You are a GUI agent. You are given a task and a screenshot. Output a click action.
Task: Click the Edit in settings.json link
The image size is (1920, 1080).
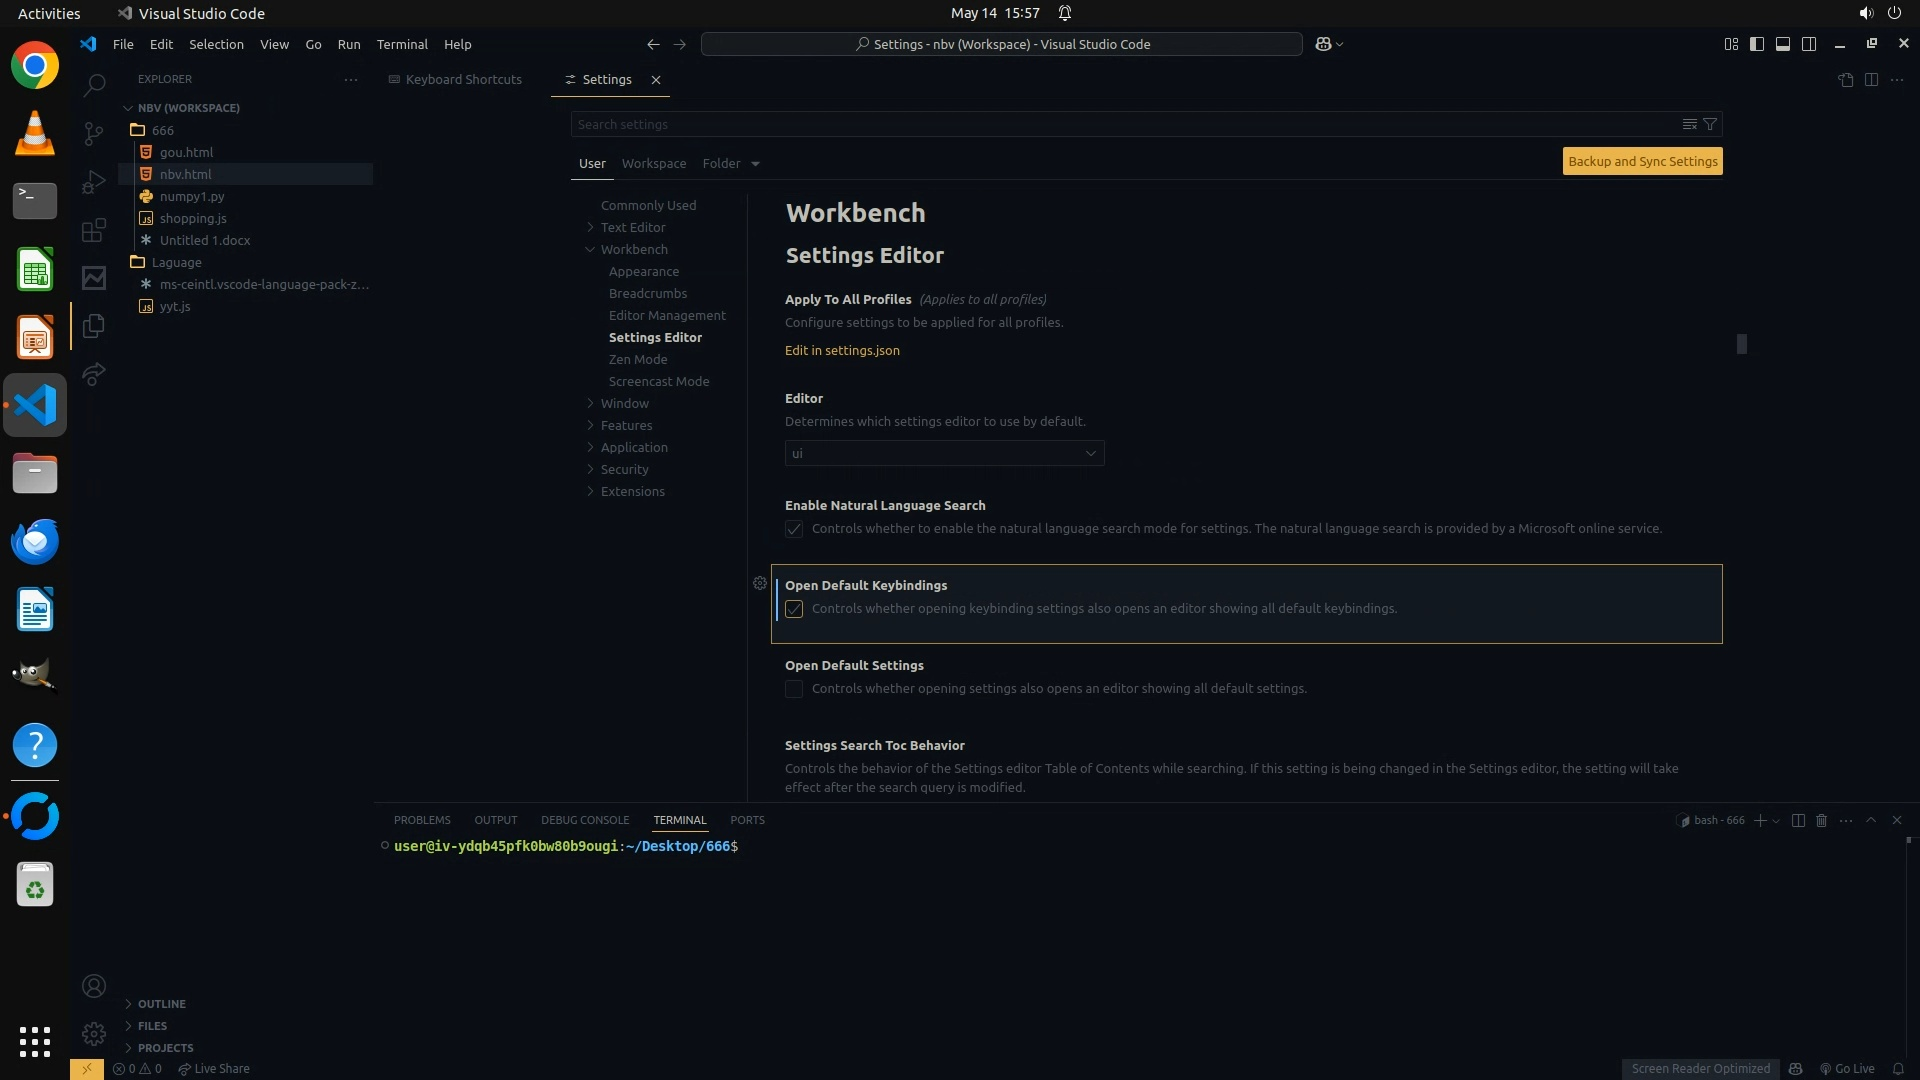842,350
